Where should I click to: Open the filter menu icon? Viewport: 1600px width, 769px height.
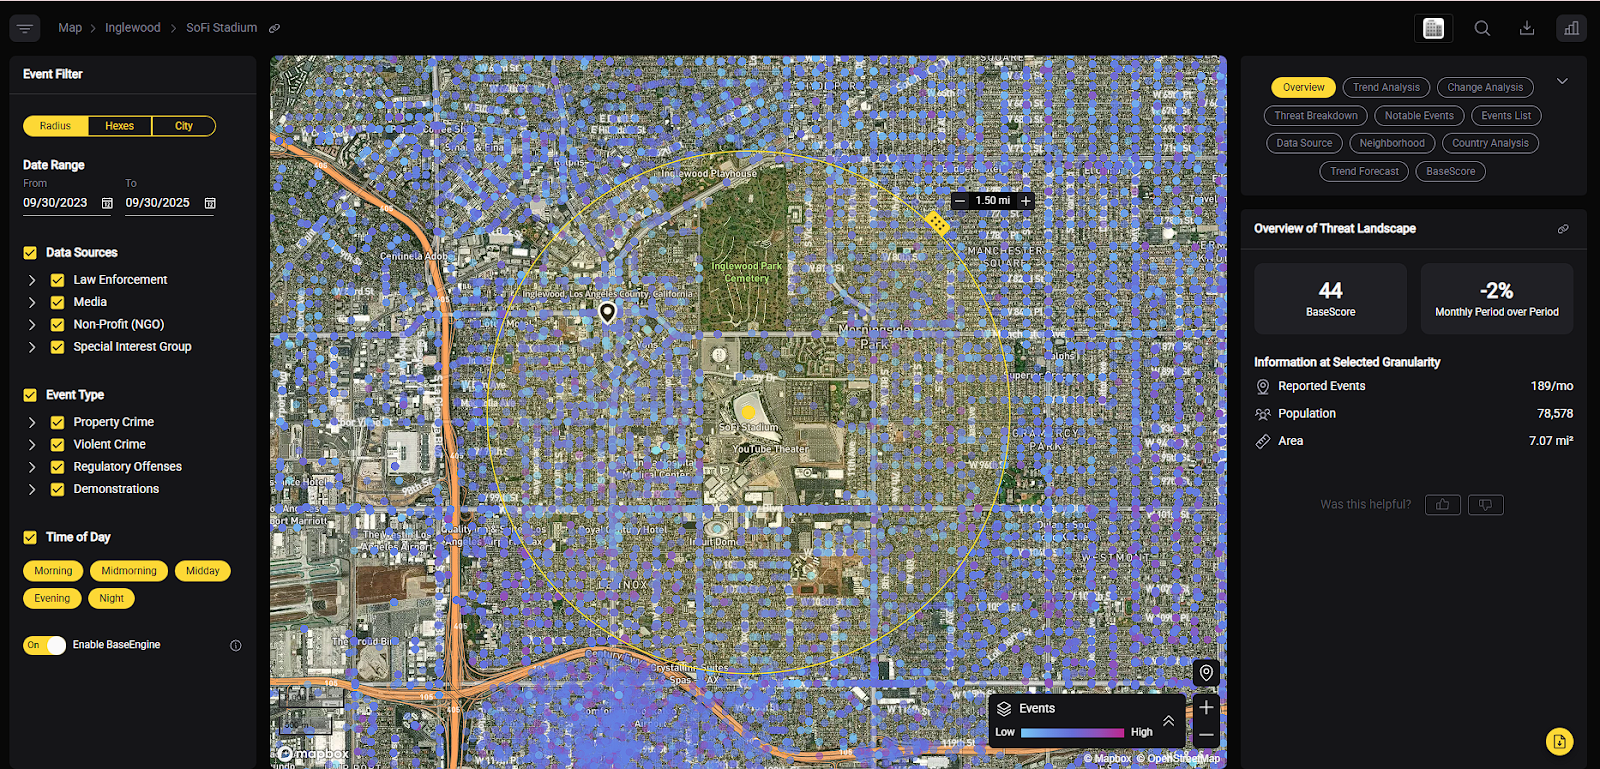pyautogui.click(x=25, y=28)
